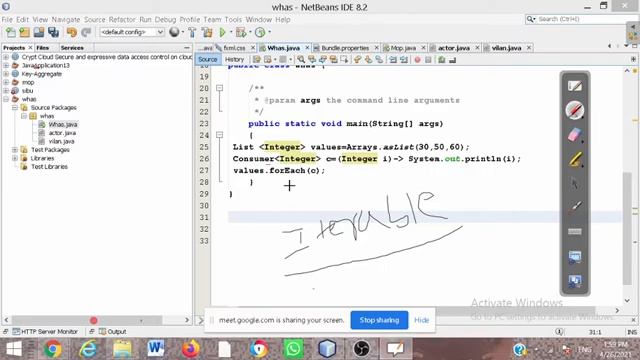Expand the mop project node
The width and height of the screenshot is (640, 360).
[x=6, y=82]
